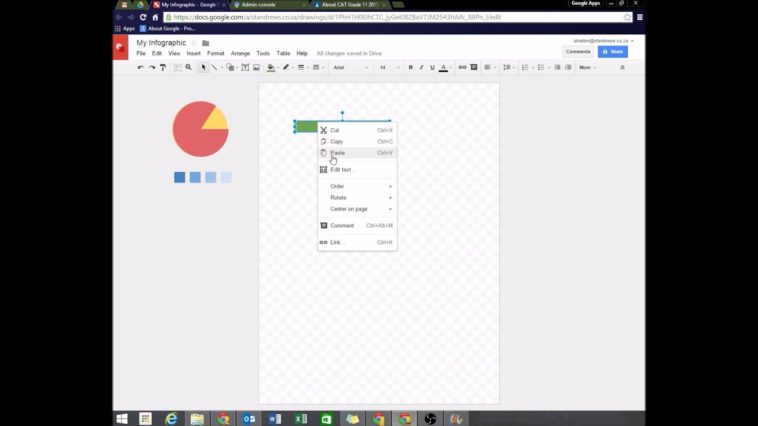The height and width of the screenshot is (426, 758).
Task: Expand the Order submenu
Action: 357,186
